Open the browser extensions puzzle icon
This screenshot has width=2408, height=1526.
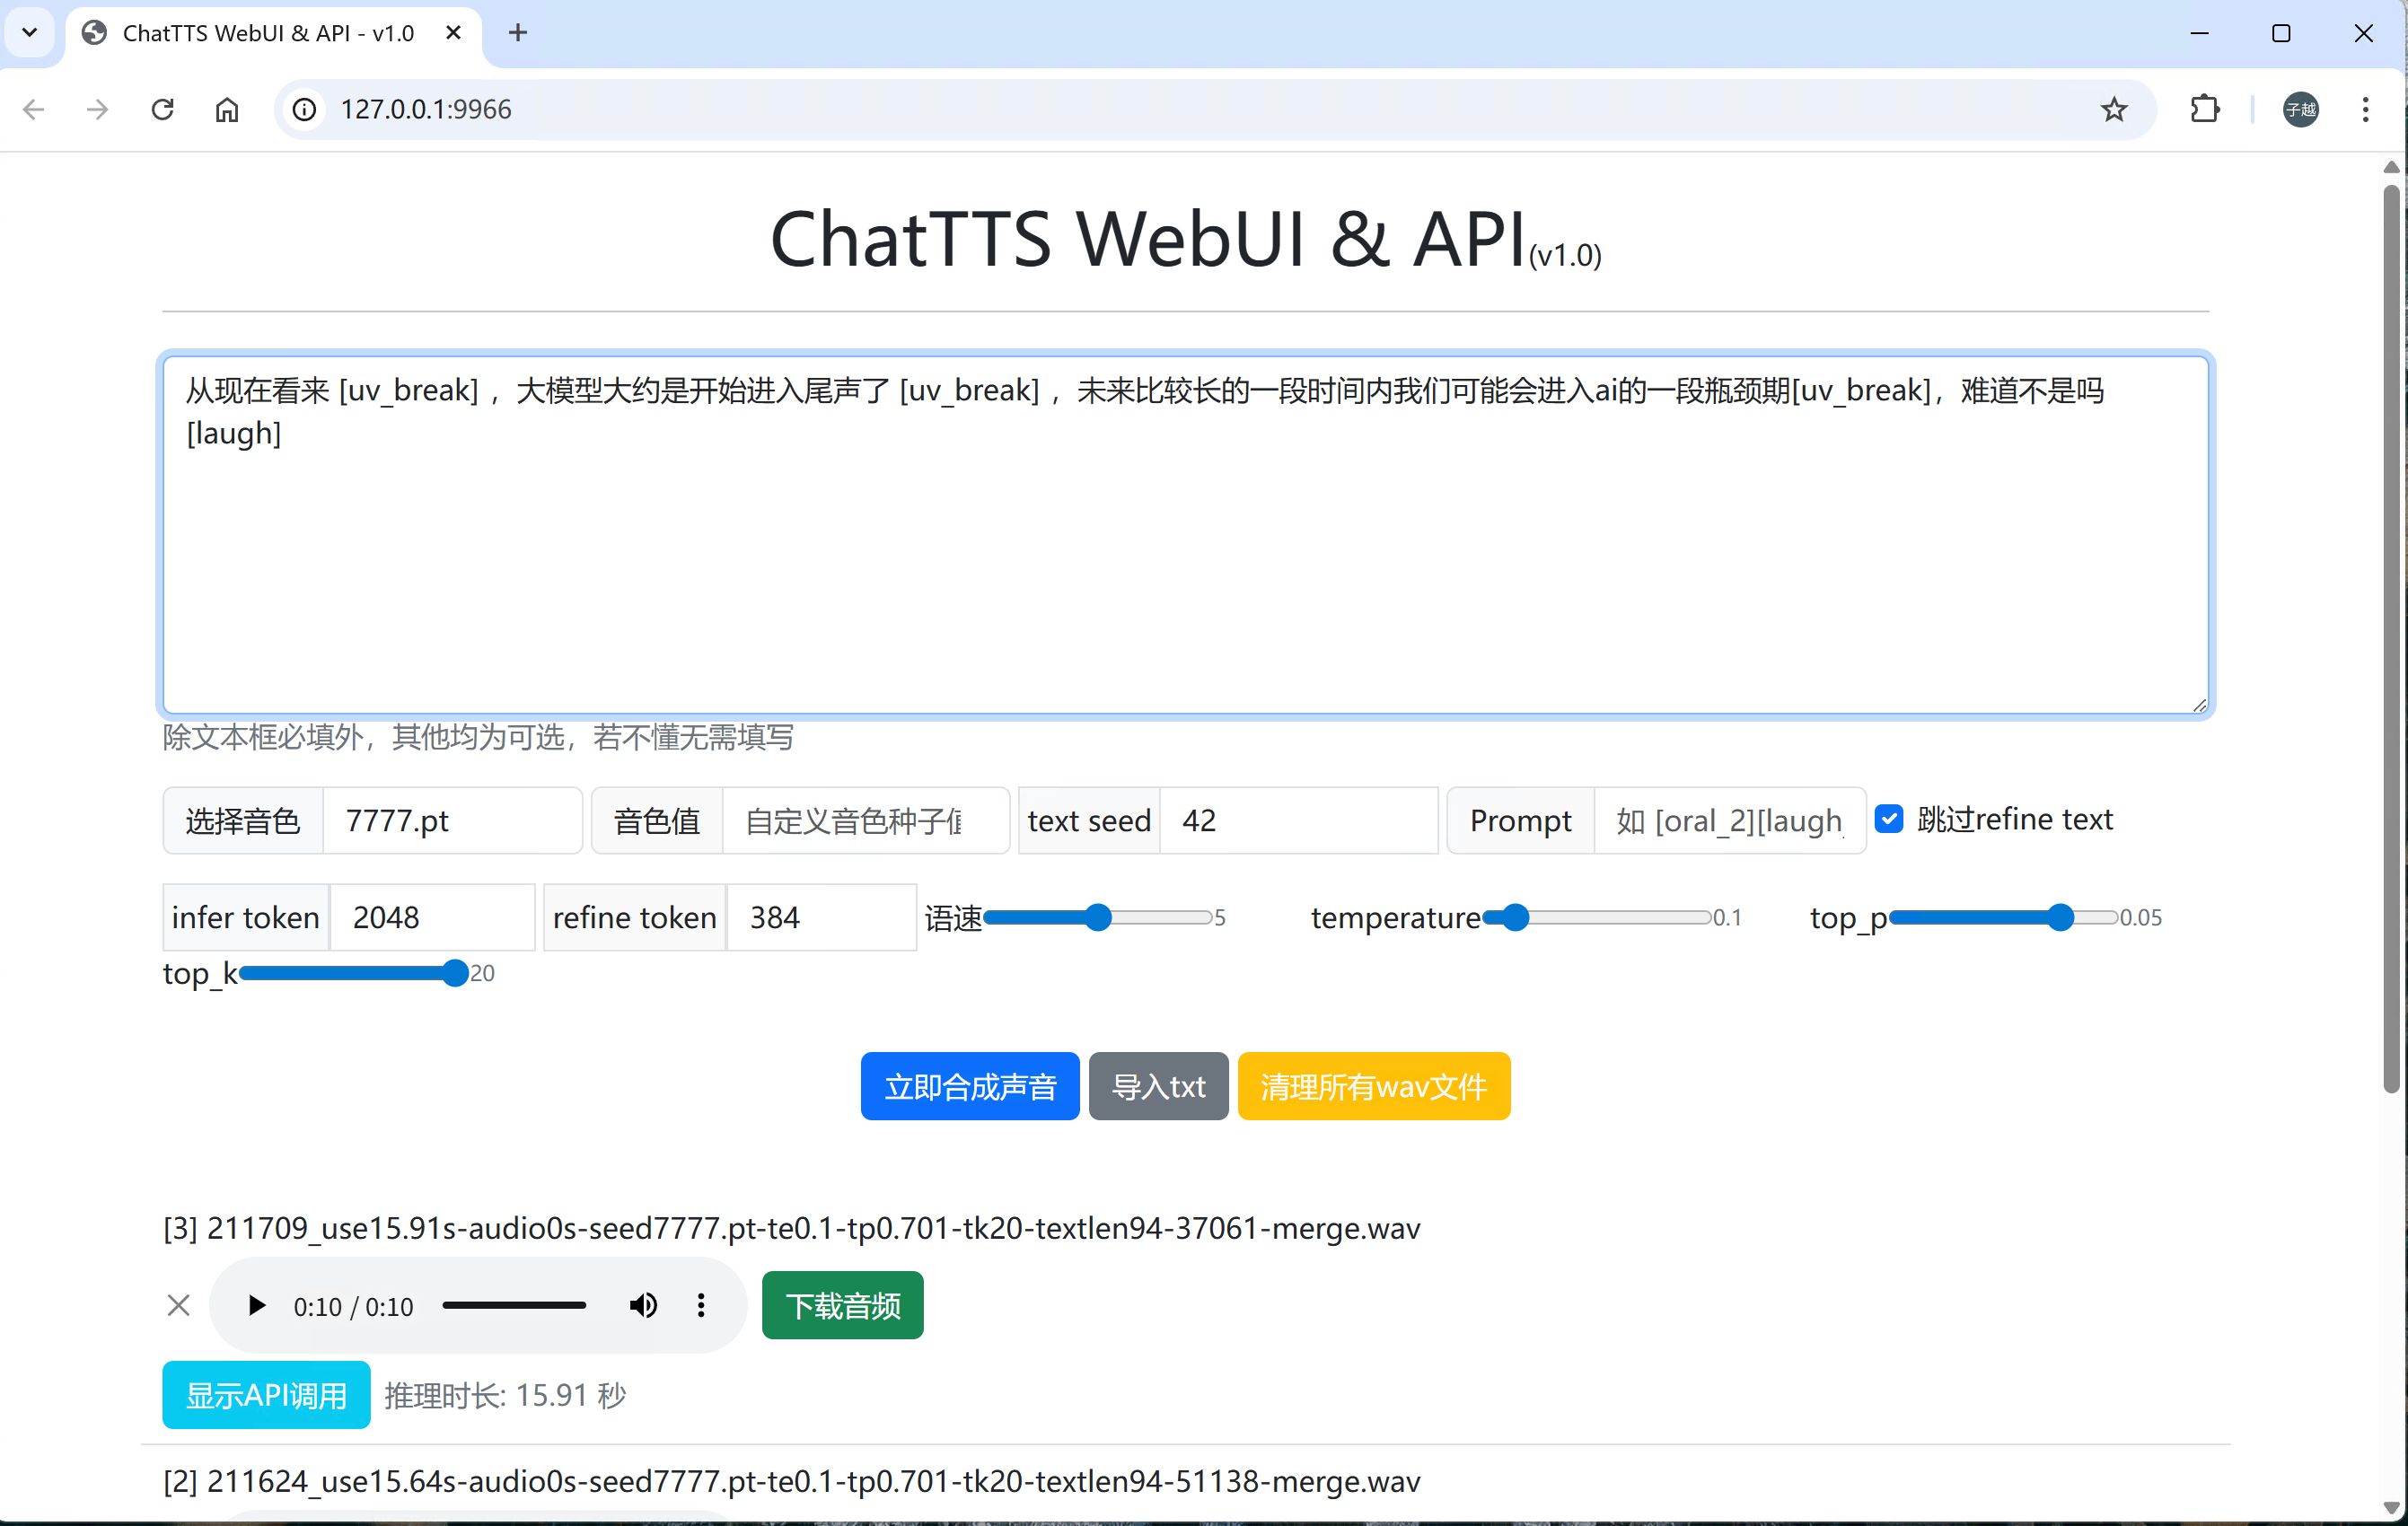tap(2204, 109)
